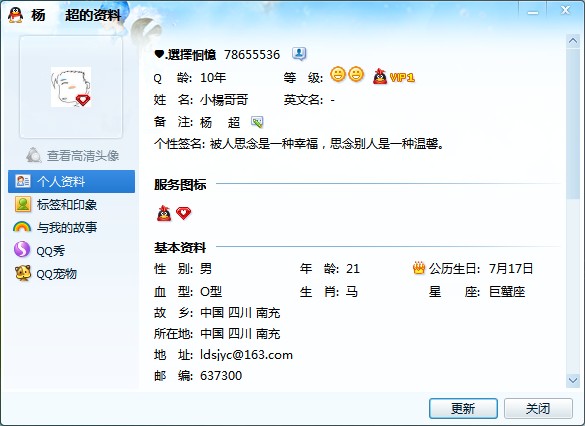Click the scrollbar up arrow
This screenshot has width=585, height=426.
coord(573,41)
